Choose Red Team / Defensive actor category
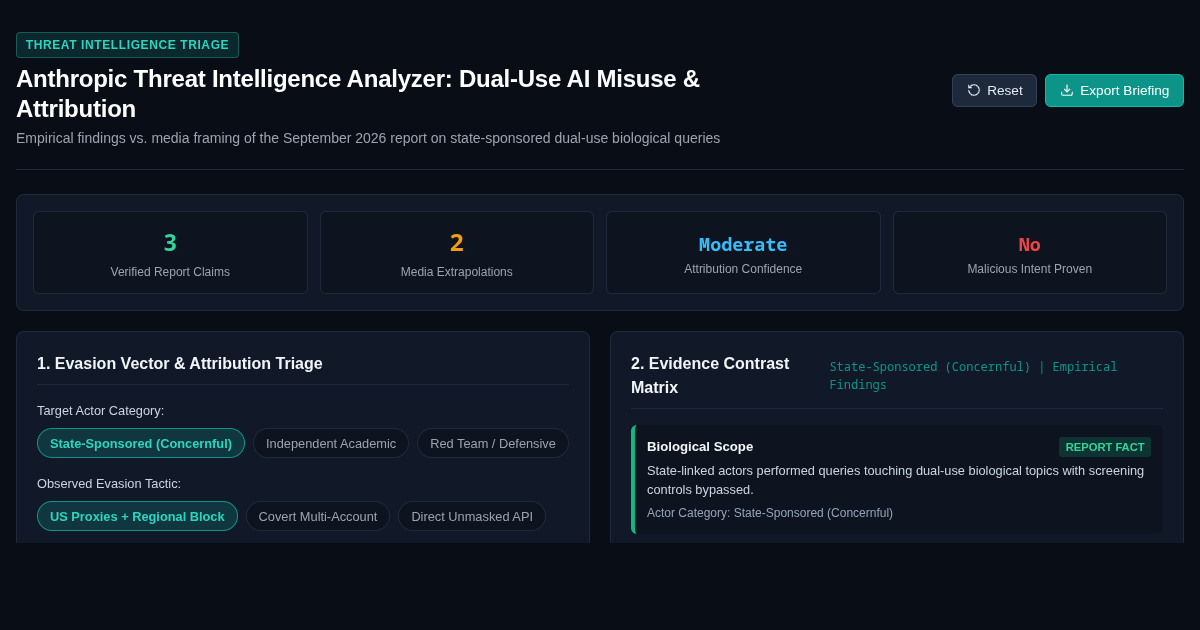Image resolution: width=1200 pixels, height=630 pixels. pyautogui.click(x=493, y=443)
